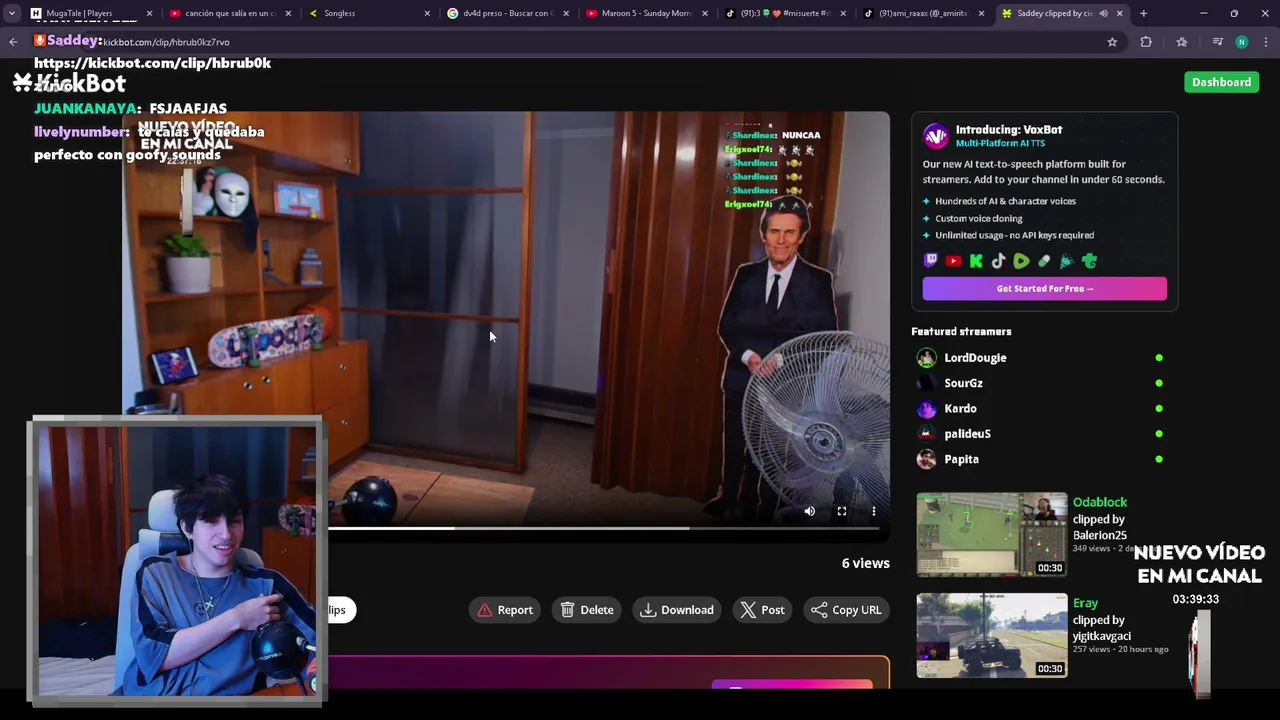1280x720 pixels.
Task: Open the Dashboard button
Action: [1221, 82]
